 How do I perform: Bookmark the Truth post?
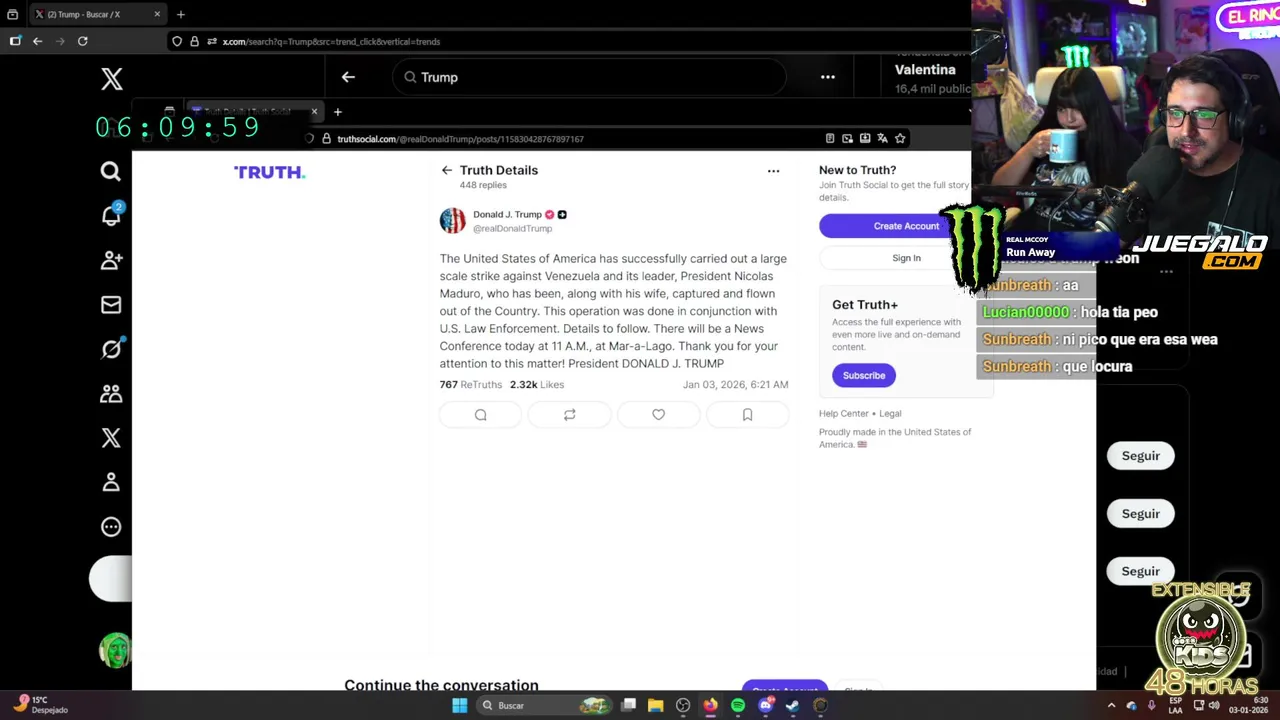click(x=747, y=415)
